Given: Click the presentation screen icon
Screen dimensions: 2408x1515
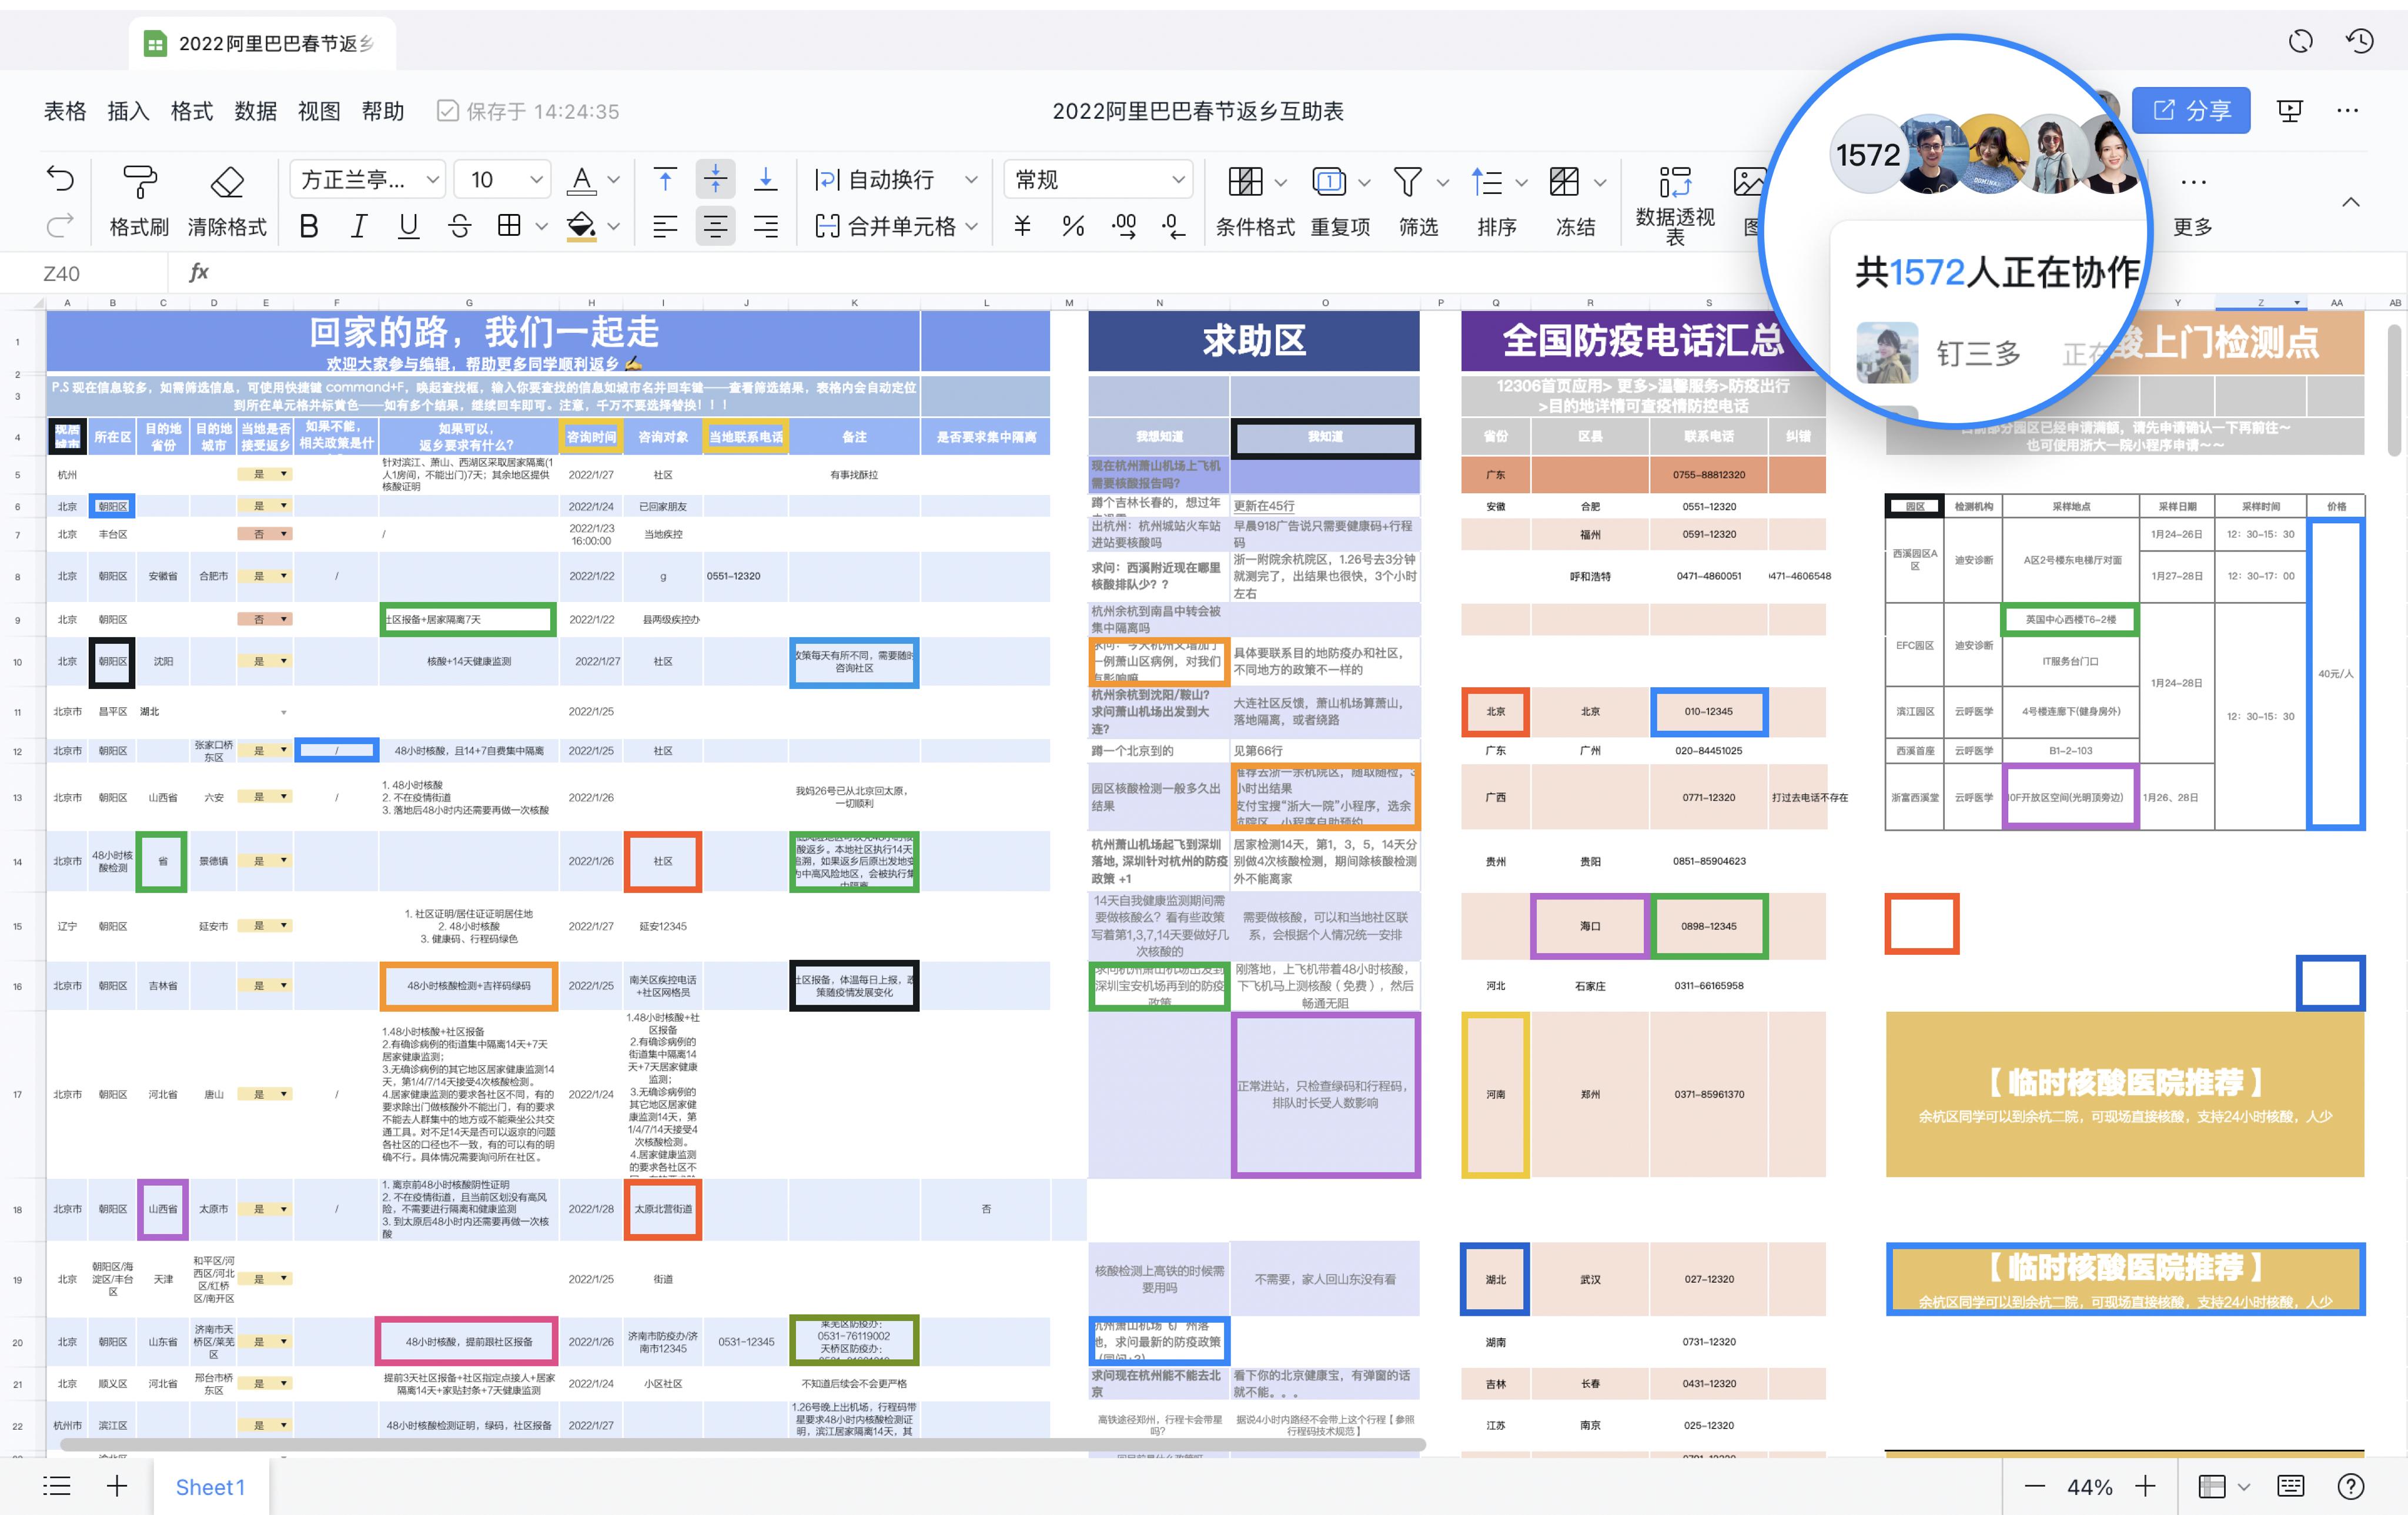Looking at the screenshot, I should (x=2290, y=110).
